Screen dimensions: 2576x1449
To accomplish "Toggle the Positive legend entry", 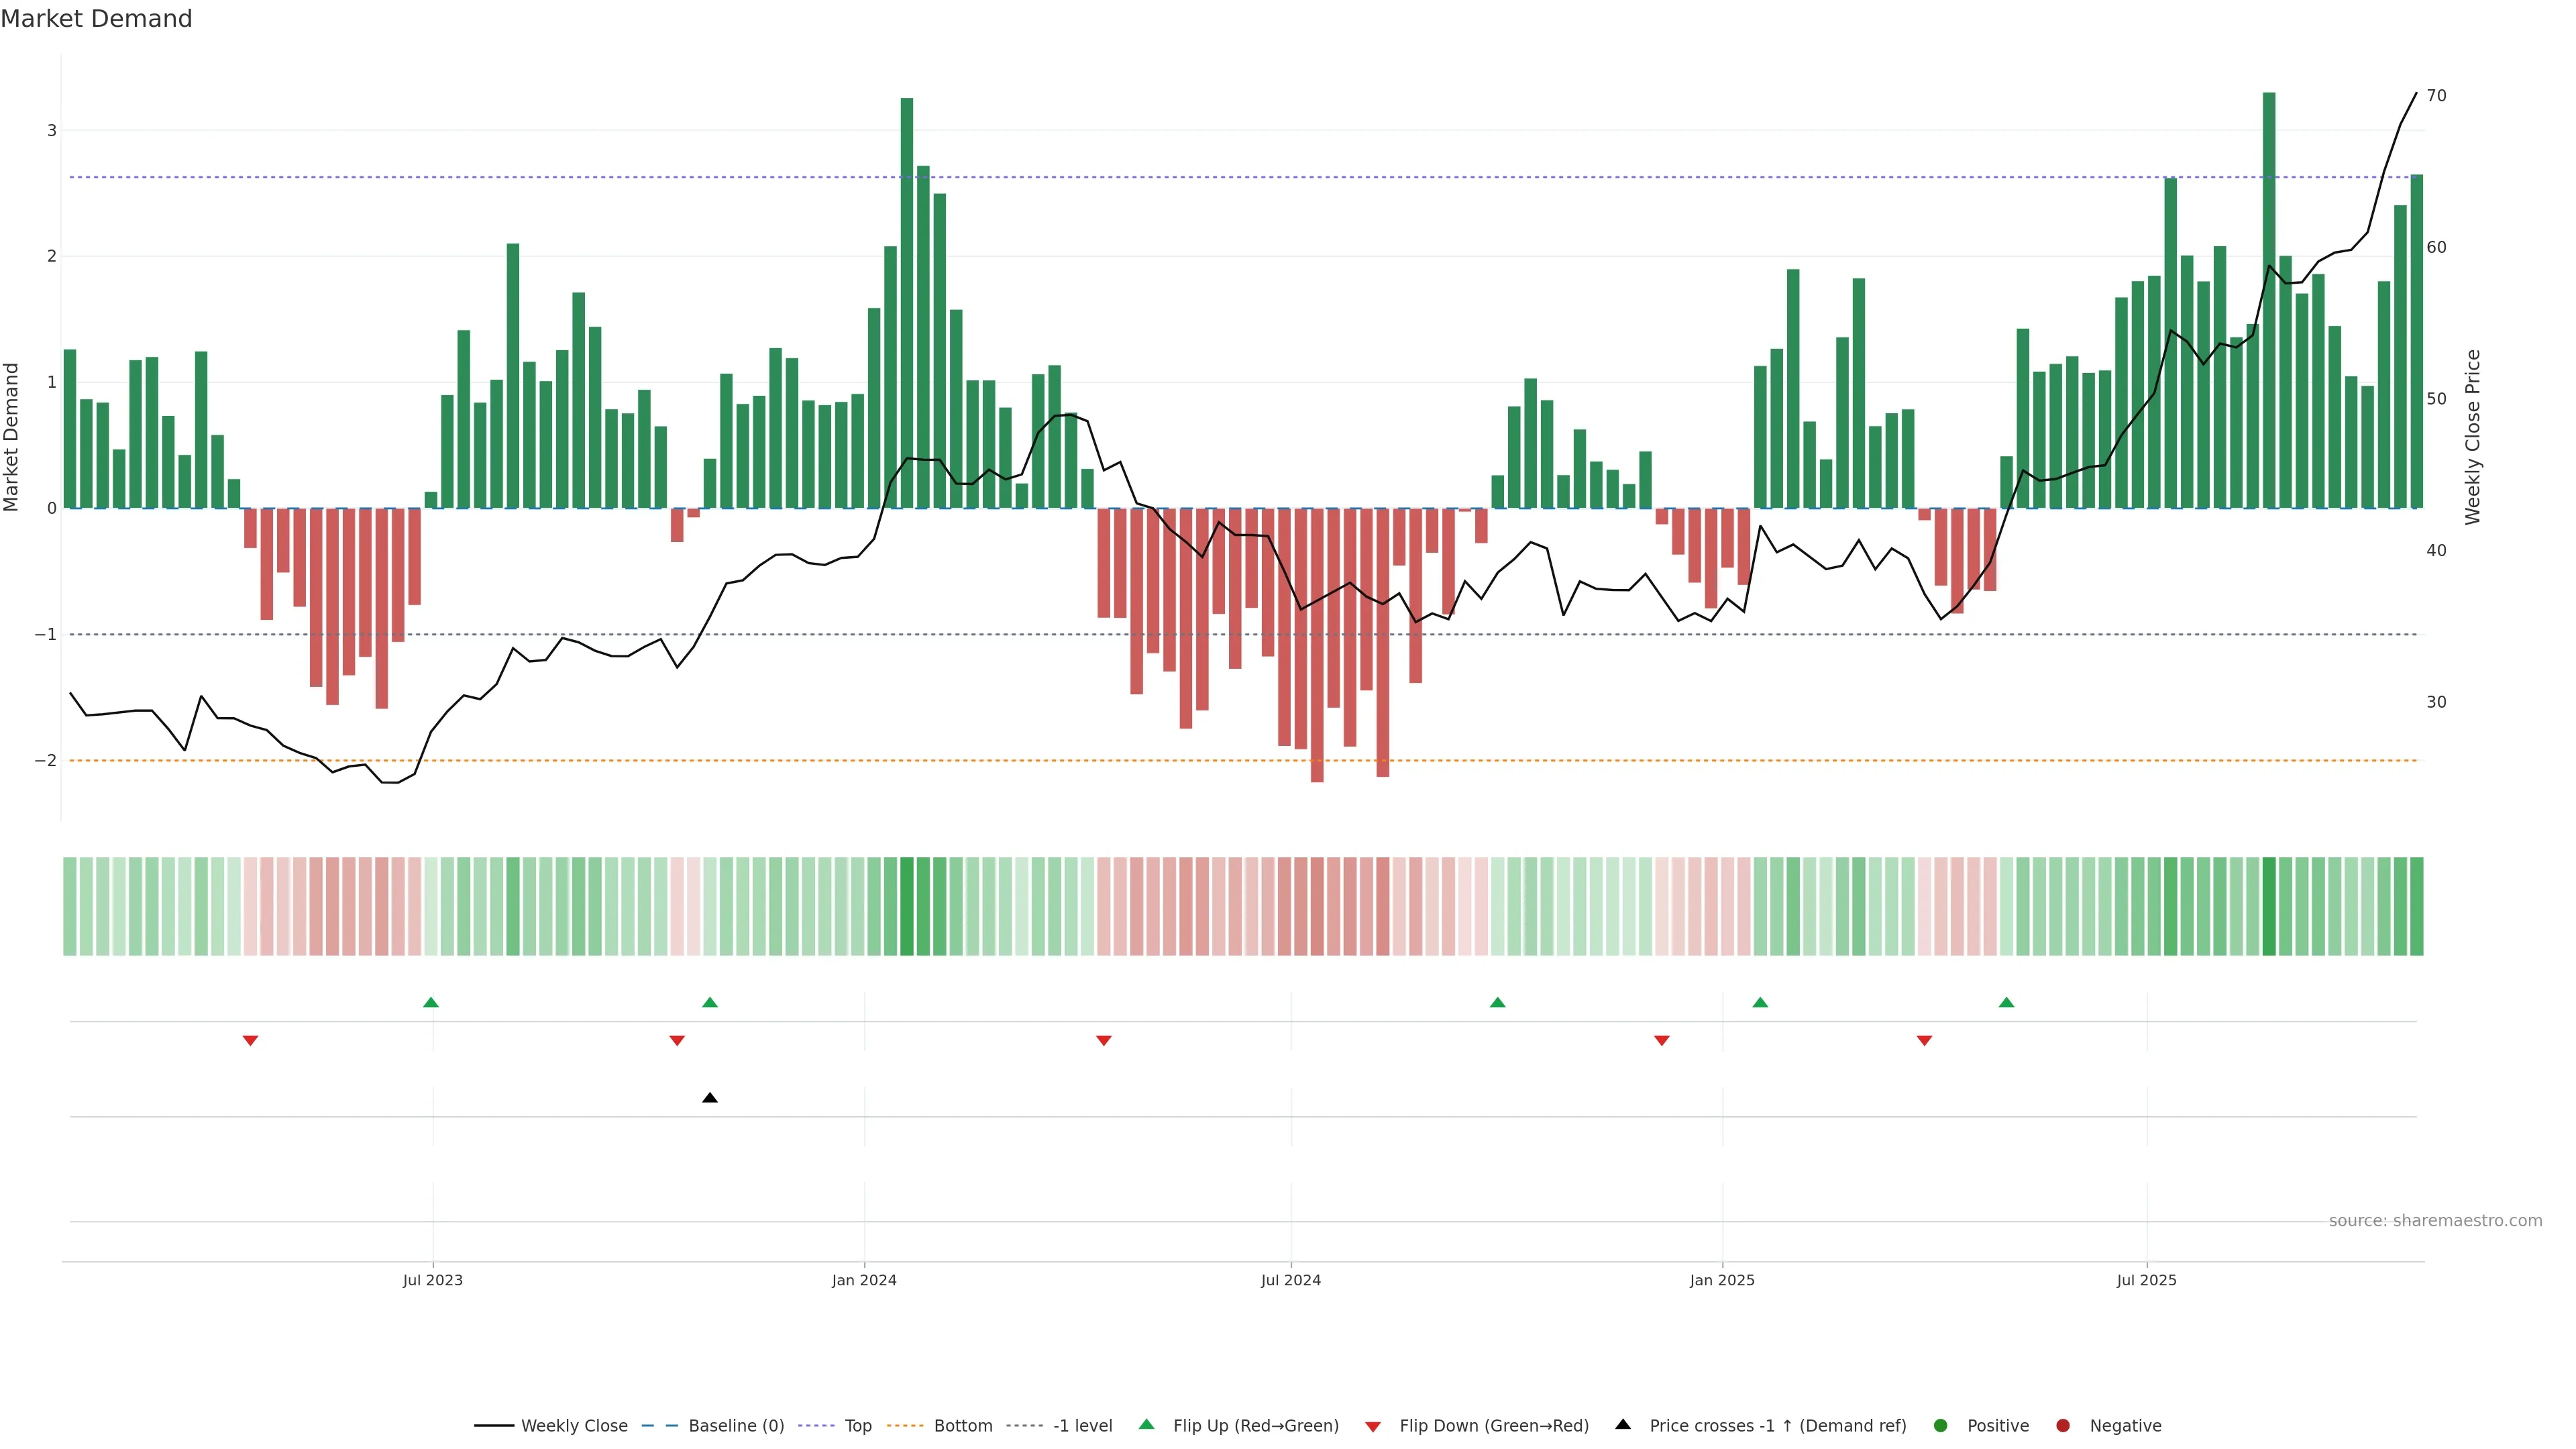I will [1997, 1426].
